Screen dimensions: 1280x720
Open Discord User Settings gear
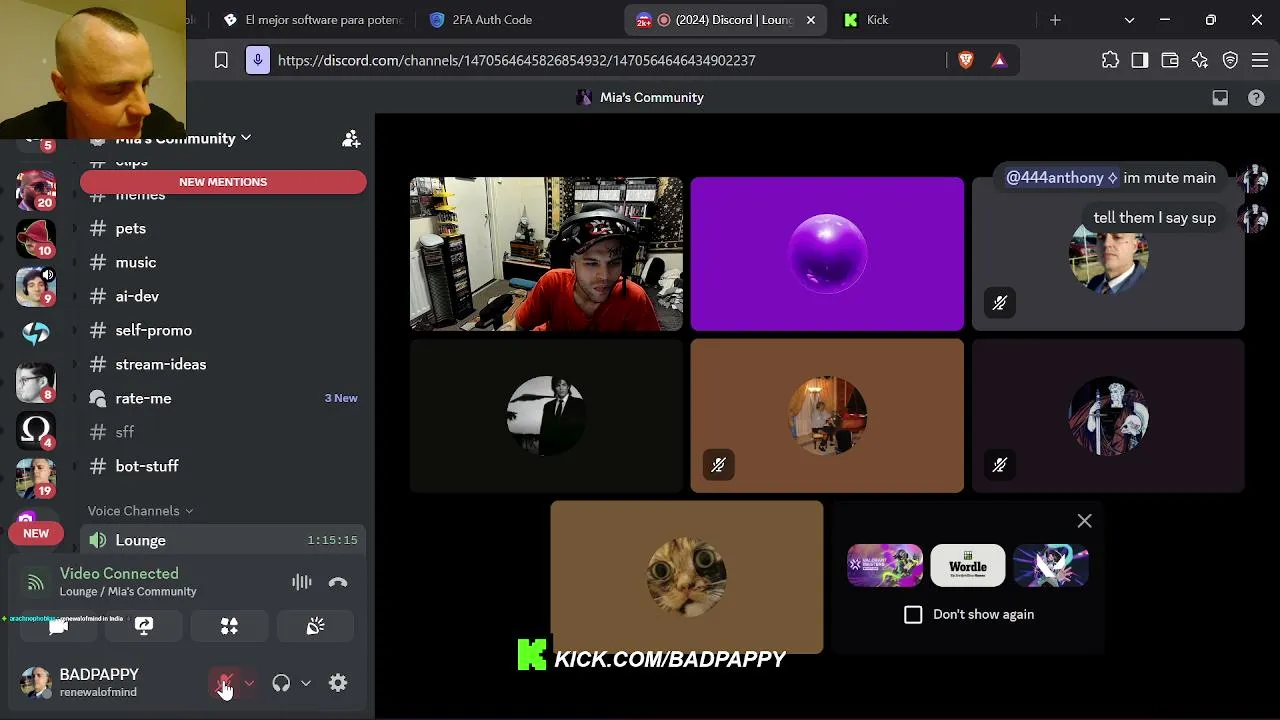pyautogui.click(x=338, y=683)
